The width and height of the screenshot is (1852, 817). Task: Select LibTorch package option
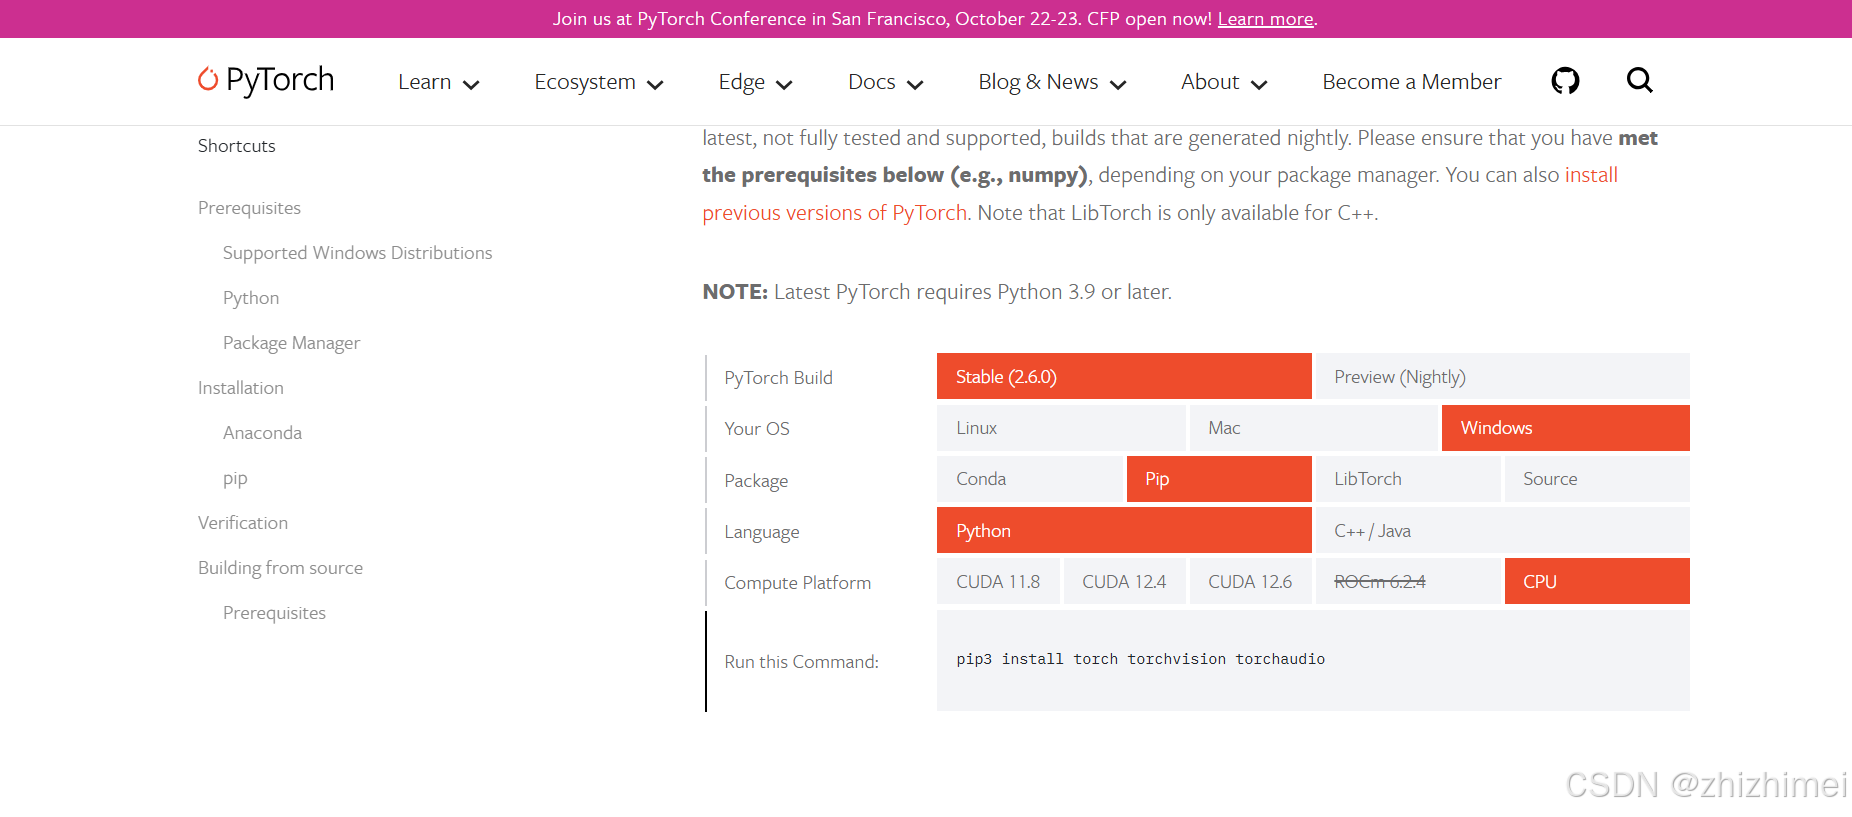point(1408,479)
